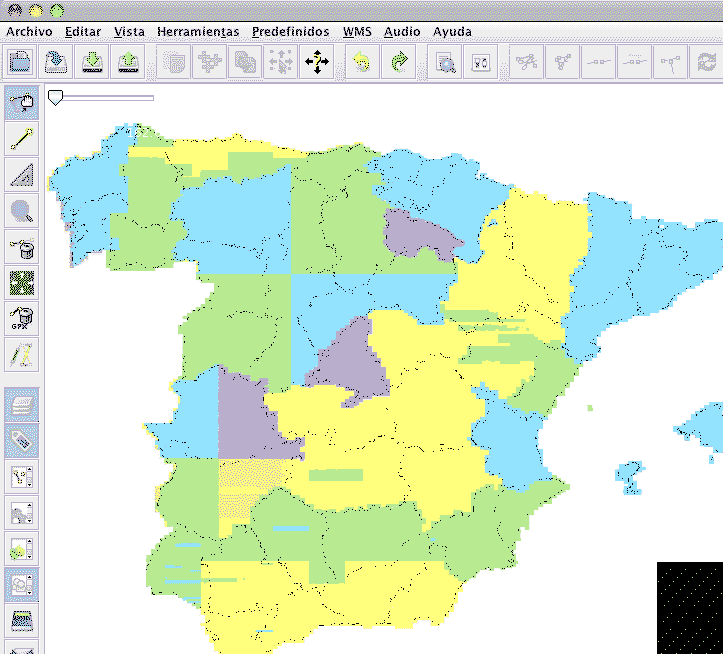The height and width of the screenshot is (654, 723).
Task: Toggle the grey silhouette list panel button
Action: pos(22,512)
